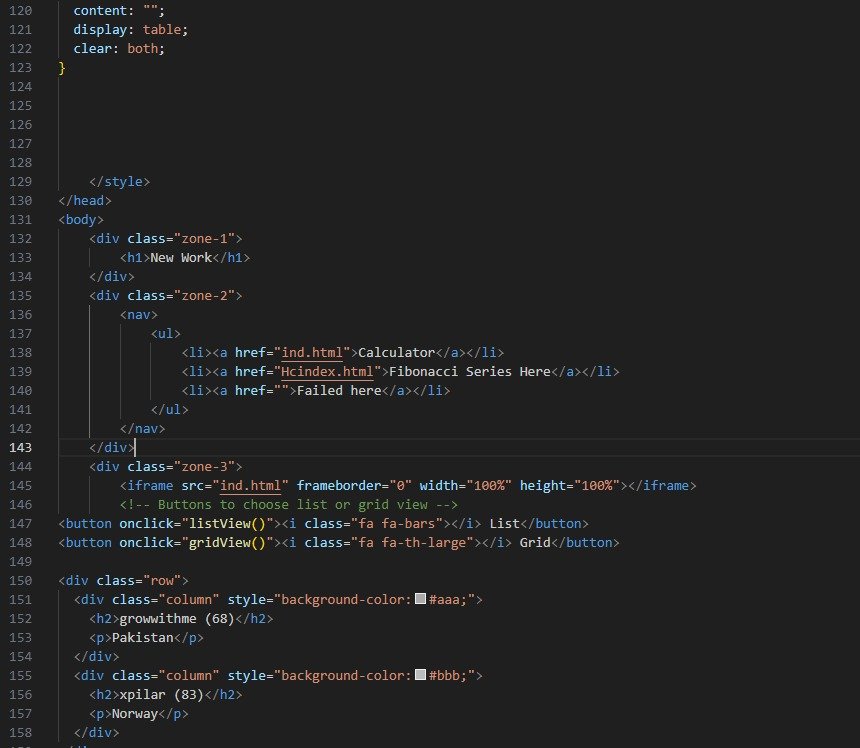The height and width of the screenshot is (748, 860).
Task: Click the closing </head> tag
Action: [x=85, y=201]
